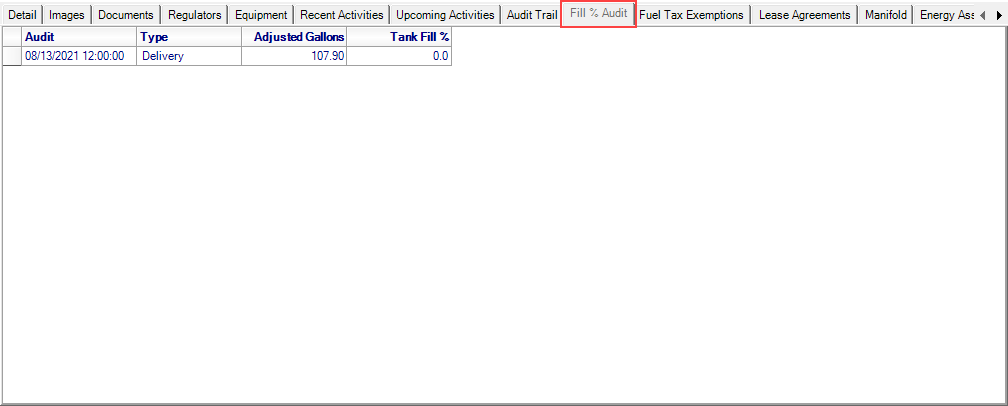
Task: Select the row header of the Delivery record
Action: pyautogui.click(x=12, y=56)
